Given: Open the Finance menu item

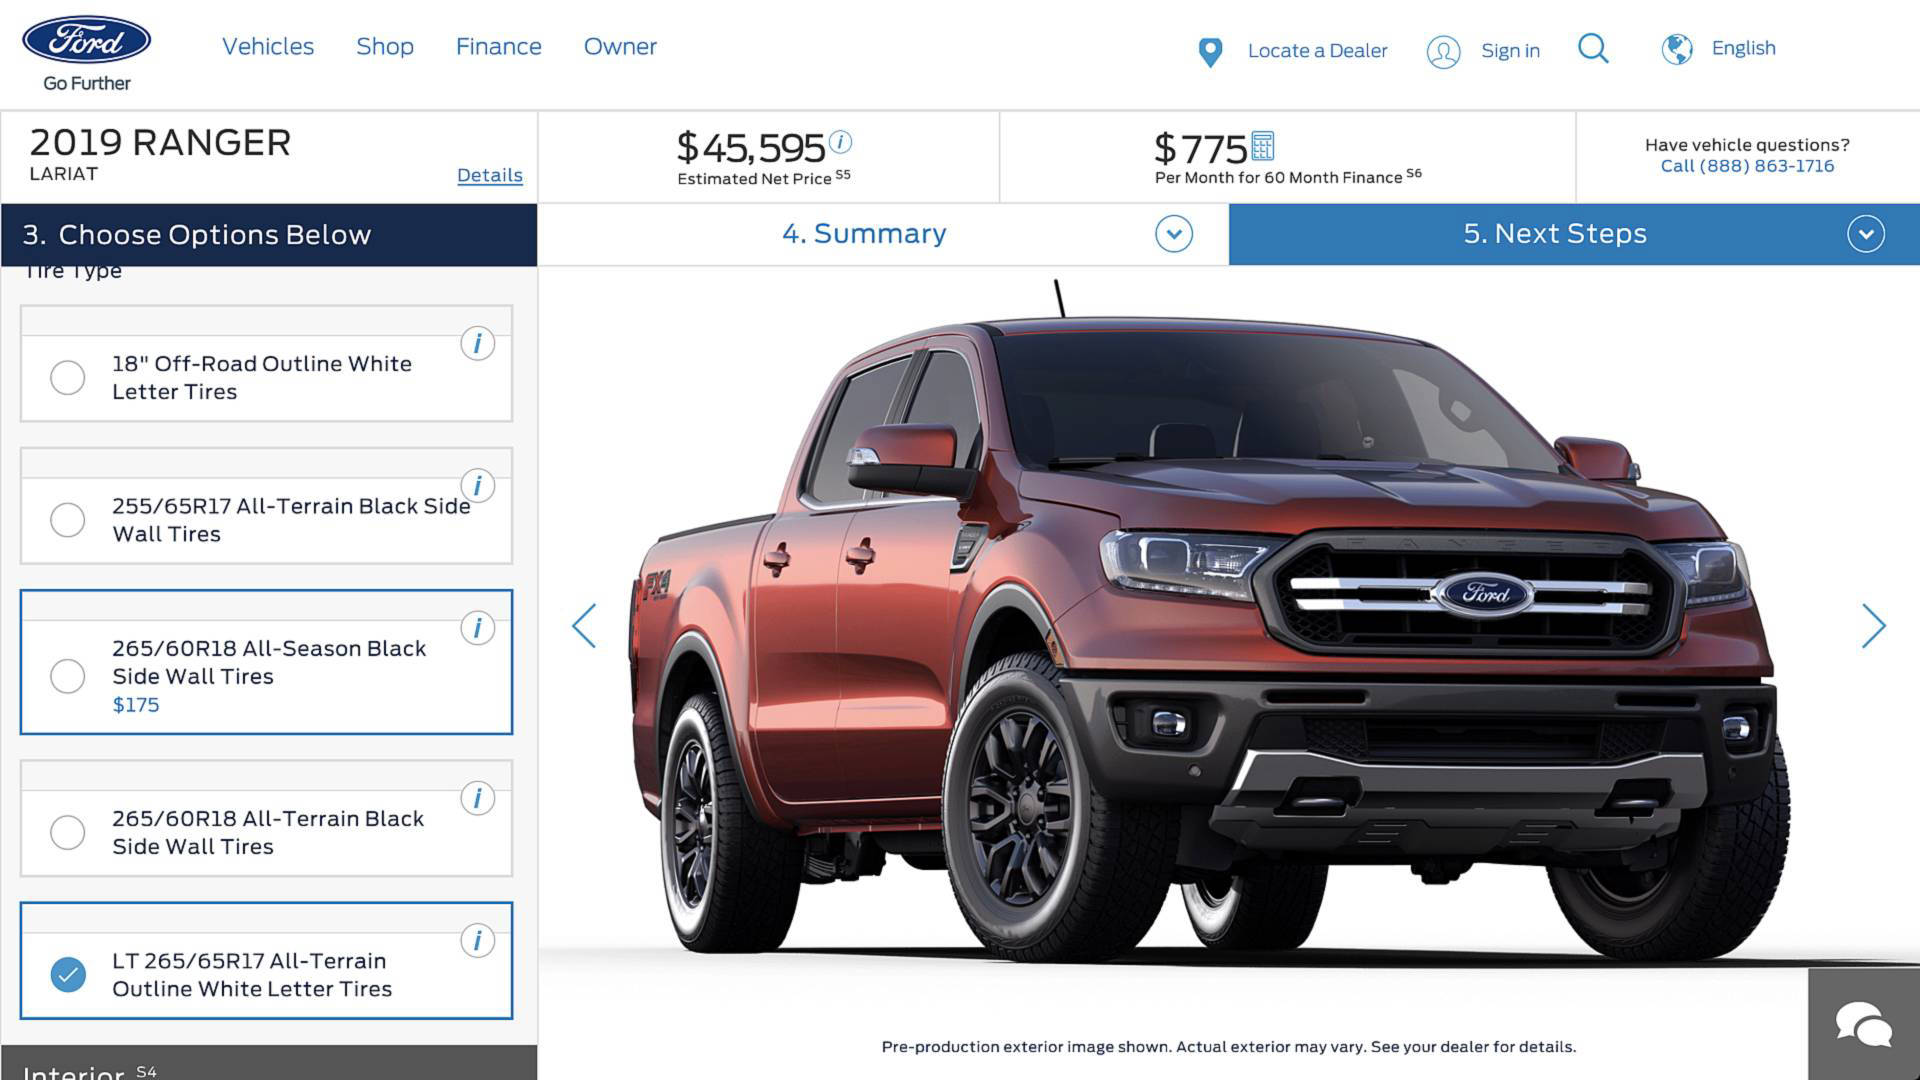Looking at the screenshot, I should [x=497, y=47].
